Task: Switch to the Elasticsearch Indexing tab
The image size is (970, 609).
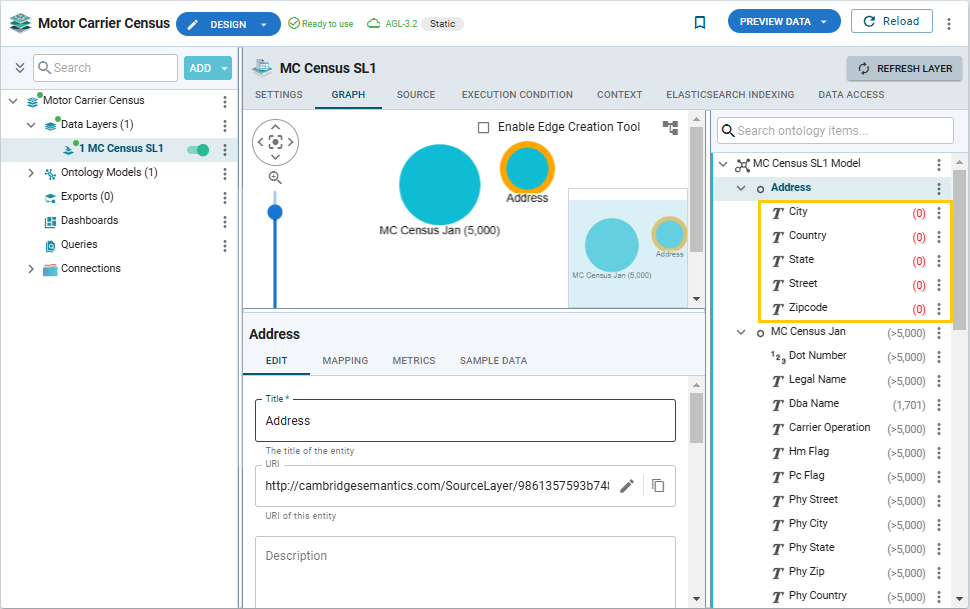Action: tap(730, 95)
